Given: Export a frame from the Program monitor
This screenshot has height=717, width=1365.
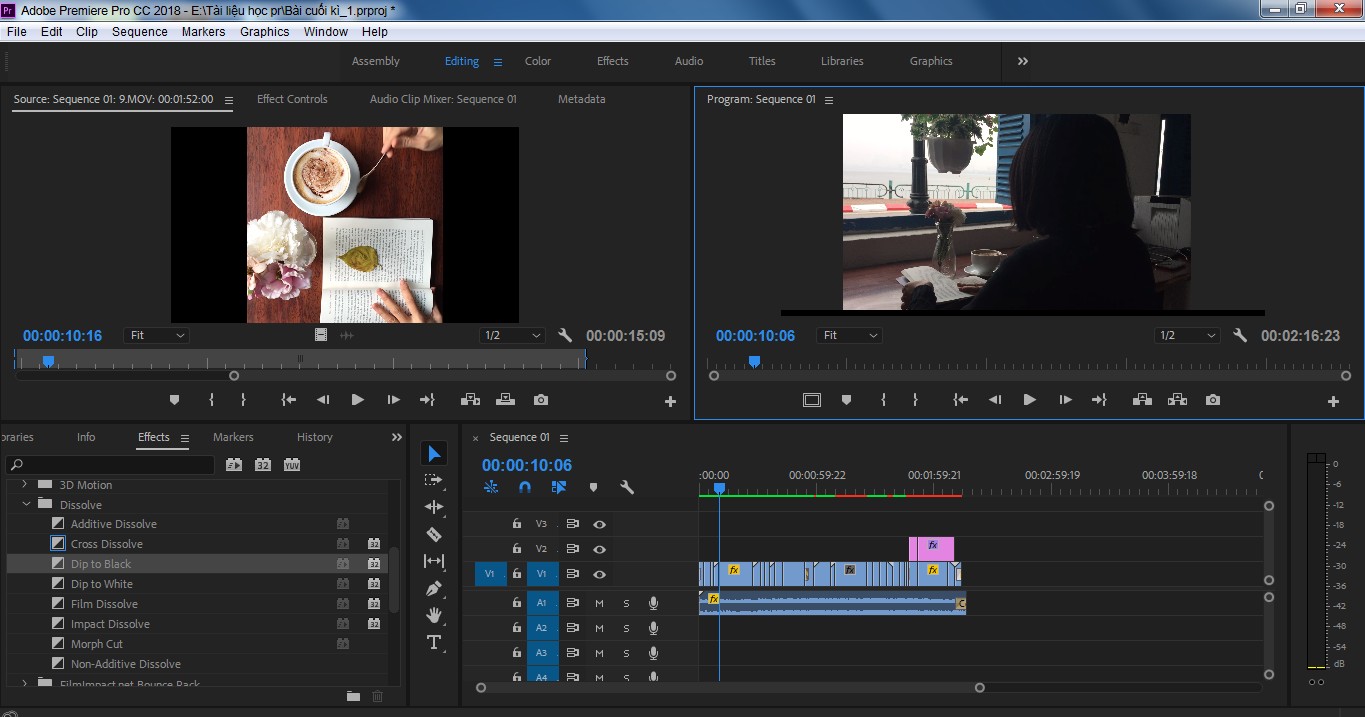Looking at the screenshot, I should tap(1213, 400).
